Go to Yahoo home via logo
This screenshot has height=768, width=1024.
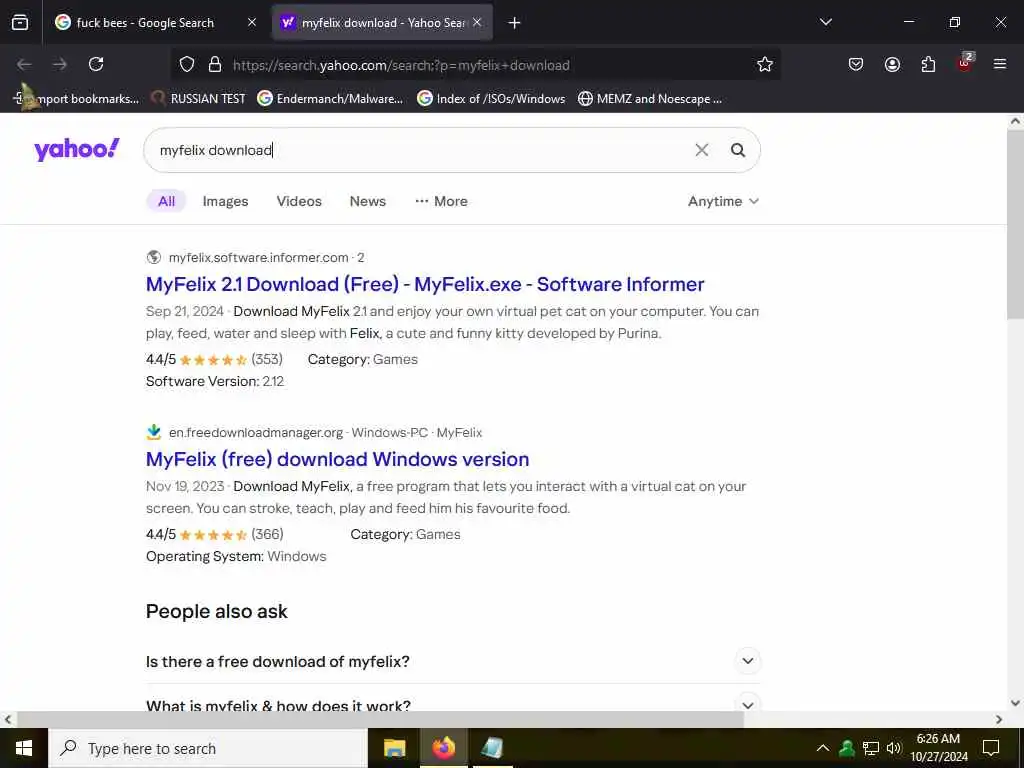point(76,150)
